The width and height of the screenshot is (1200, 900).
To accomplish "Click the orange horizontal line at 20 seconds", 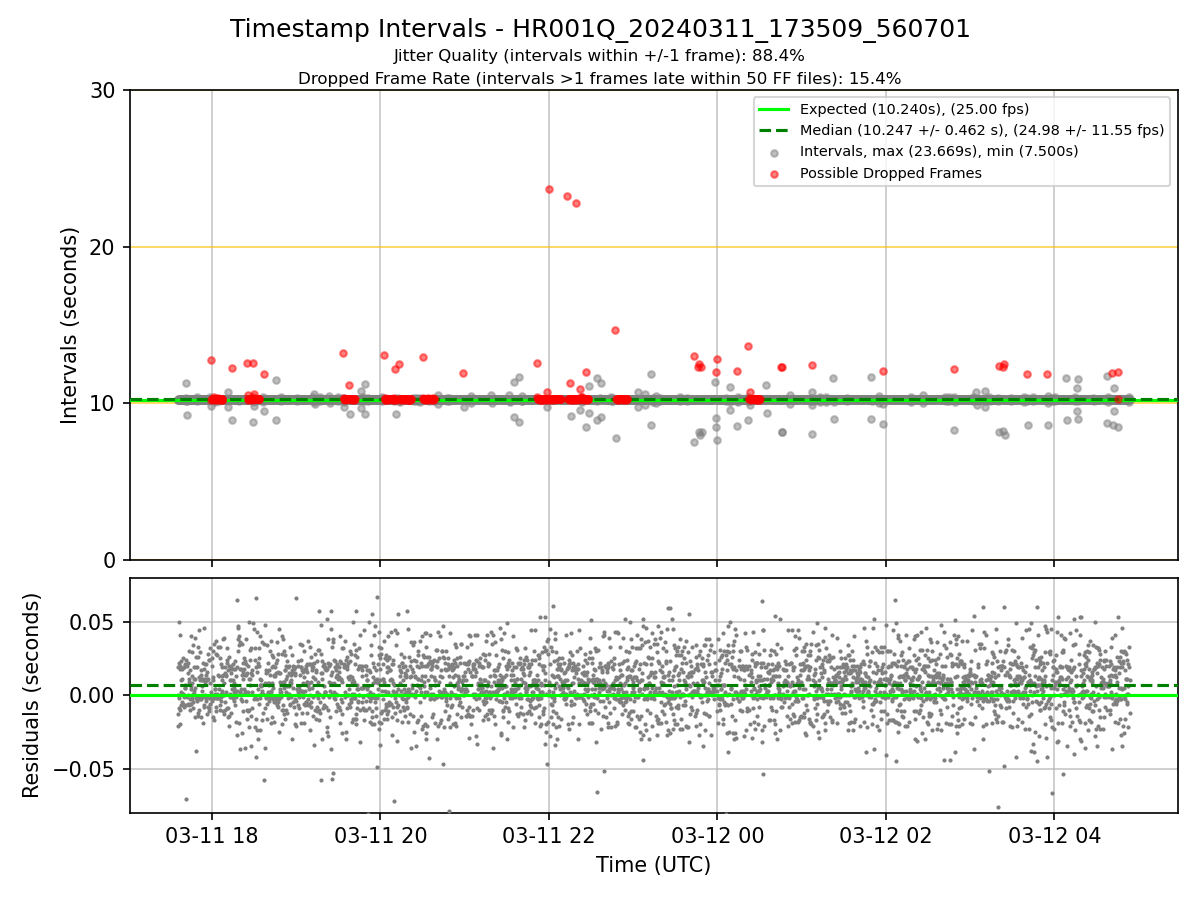I will pyautogui.click(x=654, y=247).
